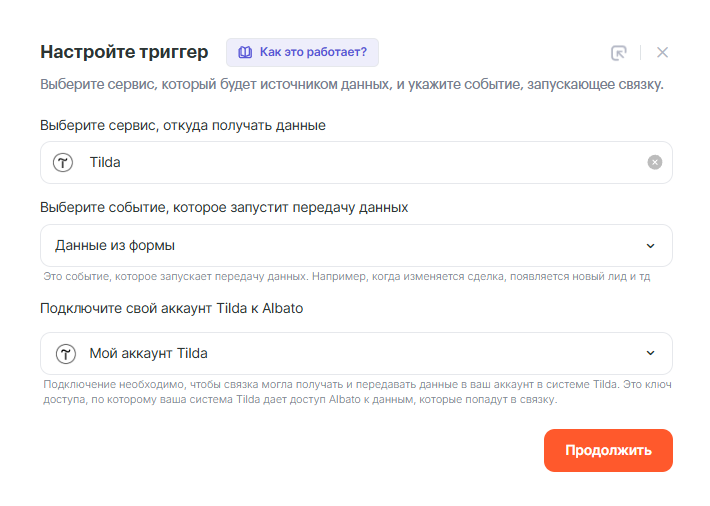Click the Tilda logo in the service field
The width and height of the screenshot is (710, 506).
[64, 162]
